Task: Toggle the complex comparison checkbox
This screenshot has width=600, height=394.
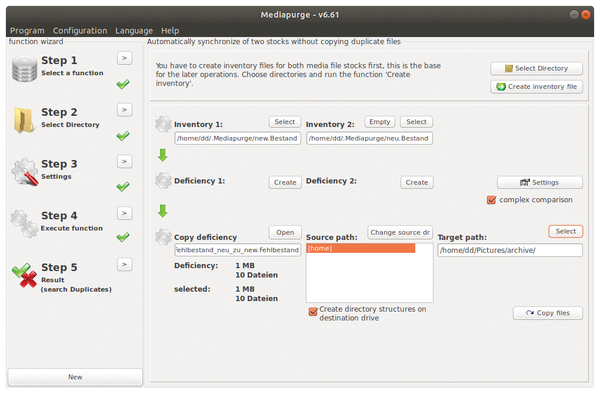Action: point(491,200)
